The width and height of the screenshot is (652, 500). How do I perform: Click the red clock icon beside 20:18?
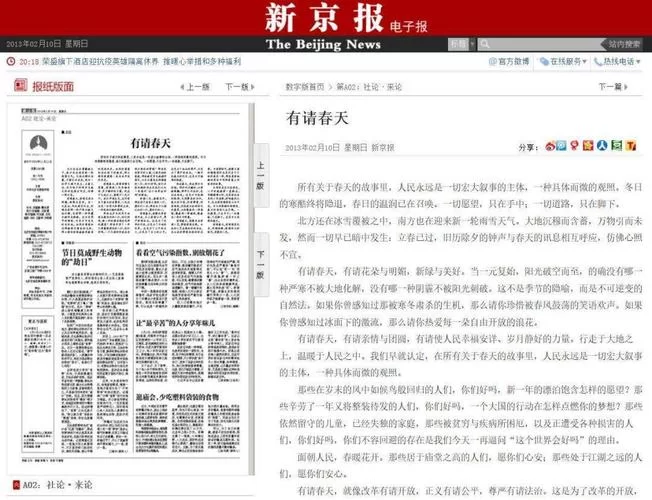(11, 62)
